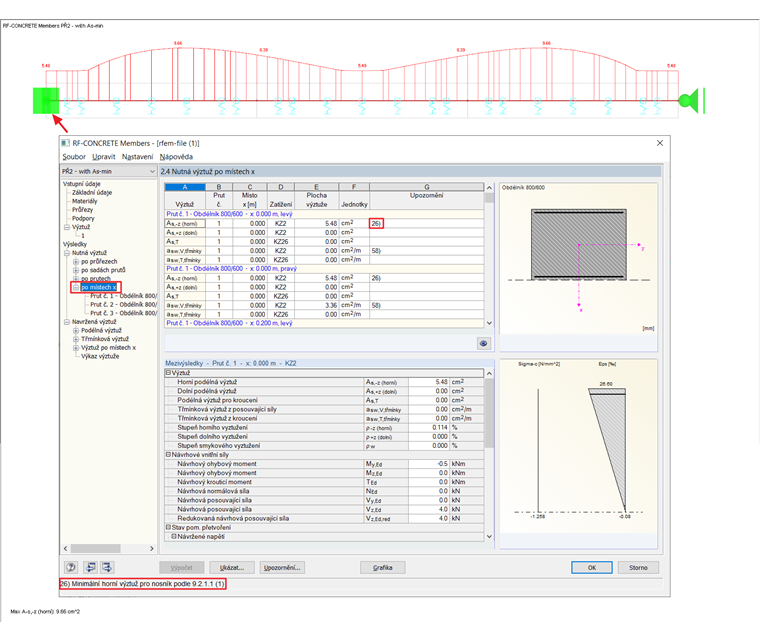Open the Upravit menu
This screenshot has width=760, height=642.
[x=104, y=157]
